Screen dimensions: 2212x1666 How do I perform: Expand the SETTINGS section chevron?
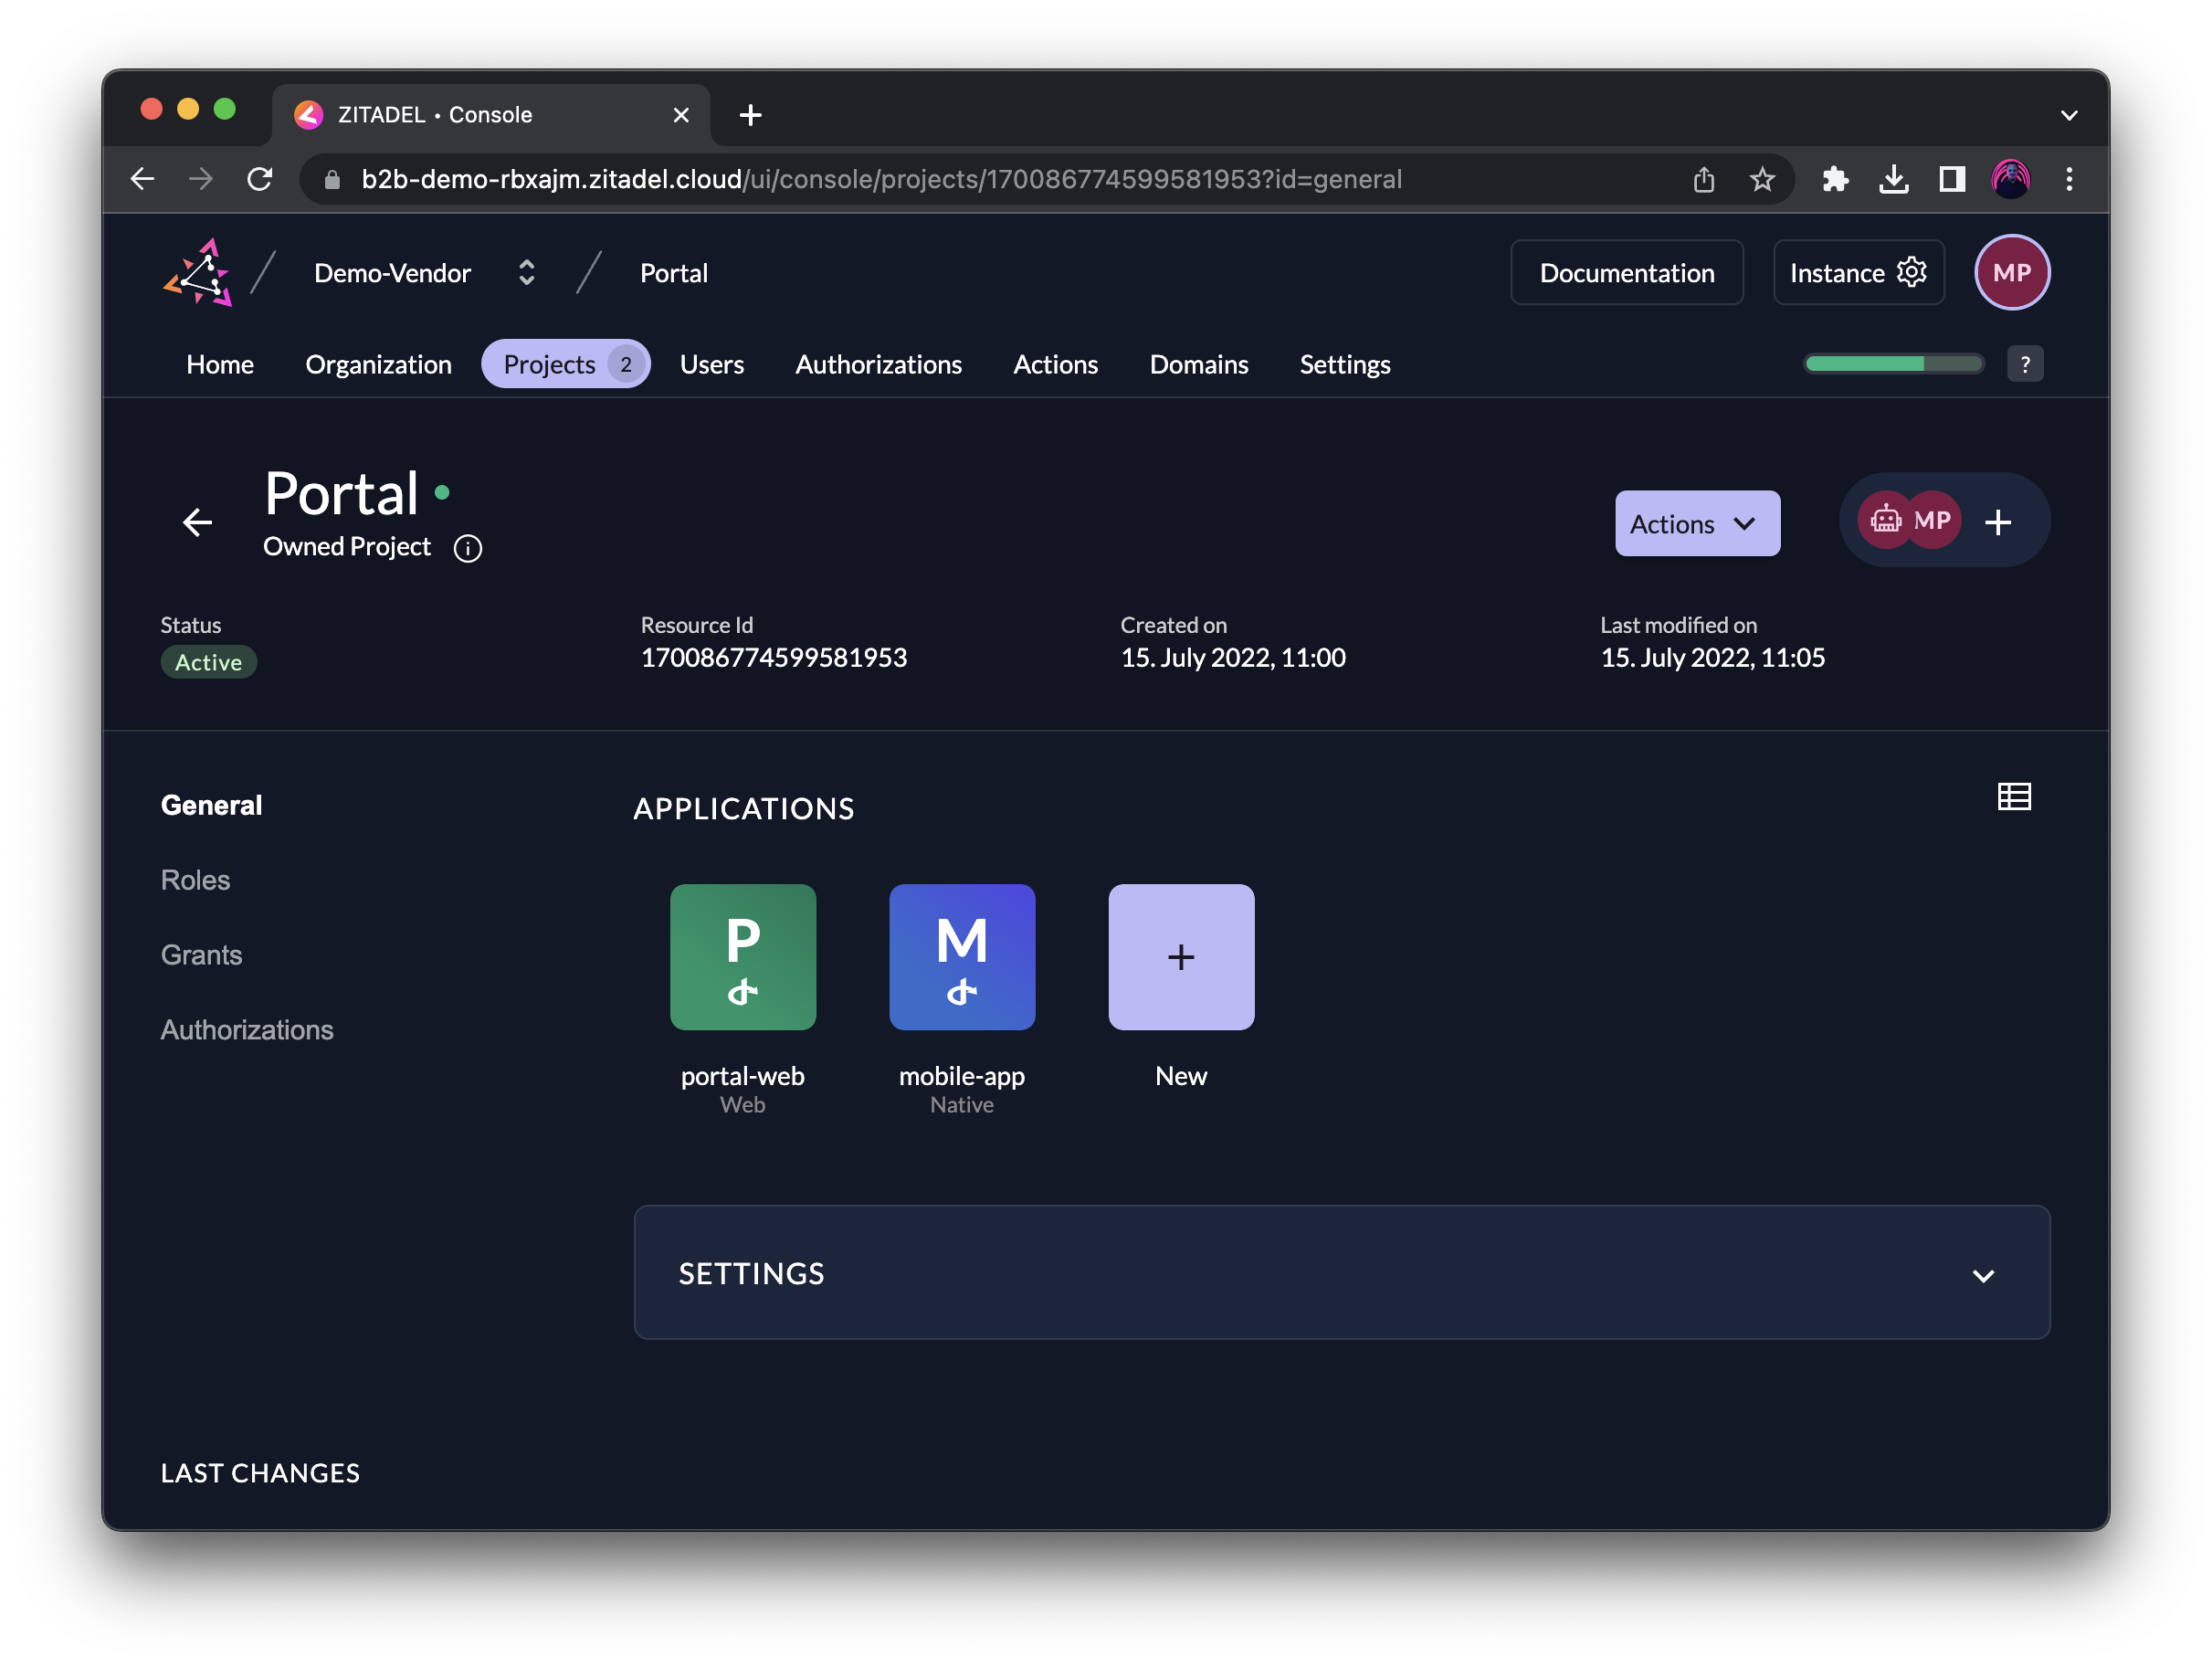point(1983,1274)
